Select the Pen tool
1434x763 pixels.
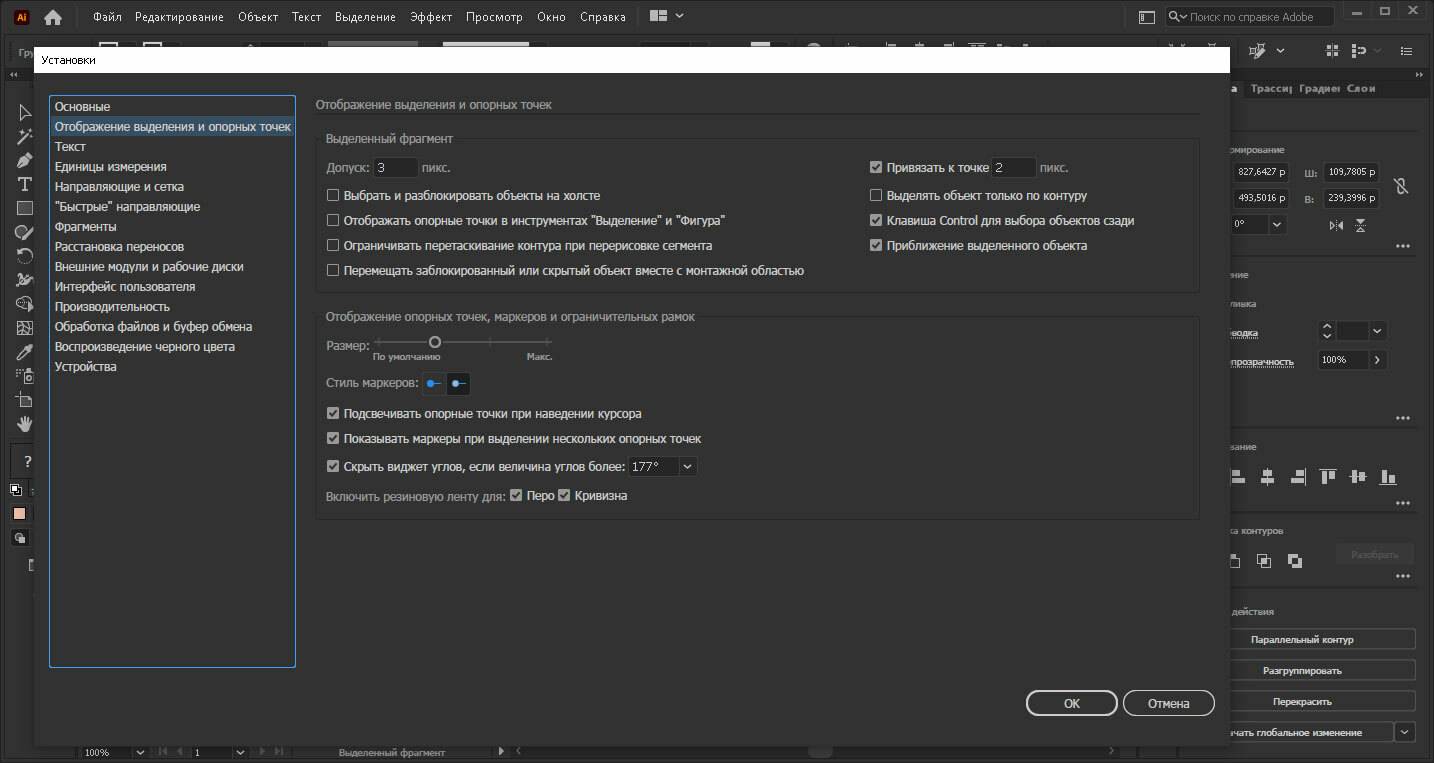[x=25, y=161]
